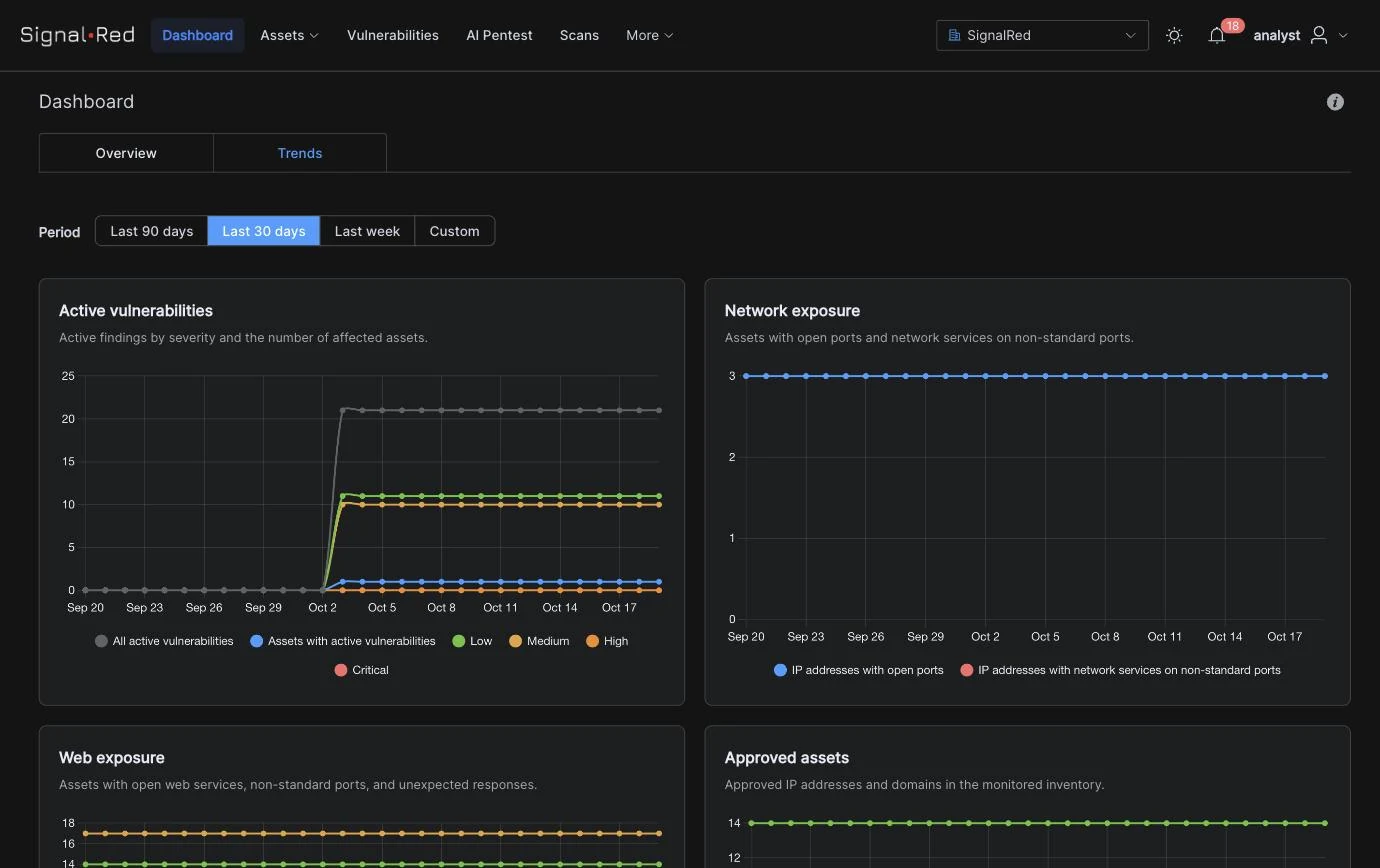Toggle the Low severity legend series
The width and height of the screenshot is (1380, 868).
(x=472, y=641)
